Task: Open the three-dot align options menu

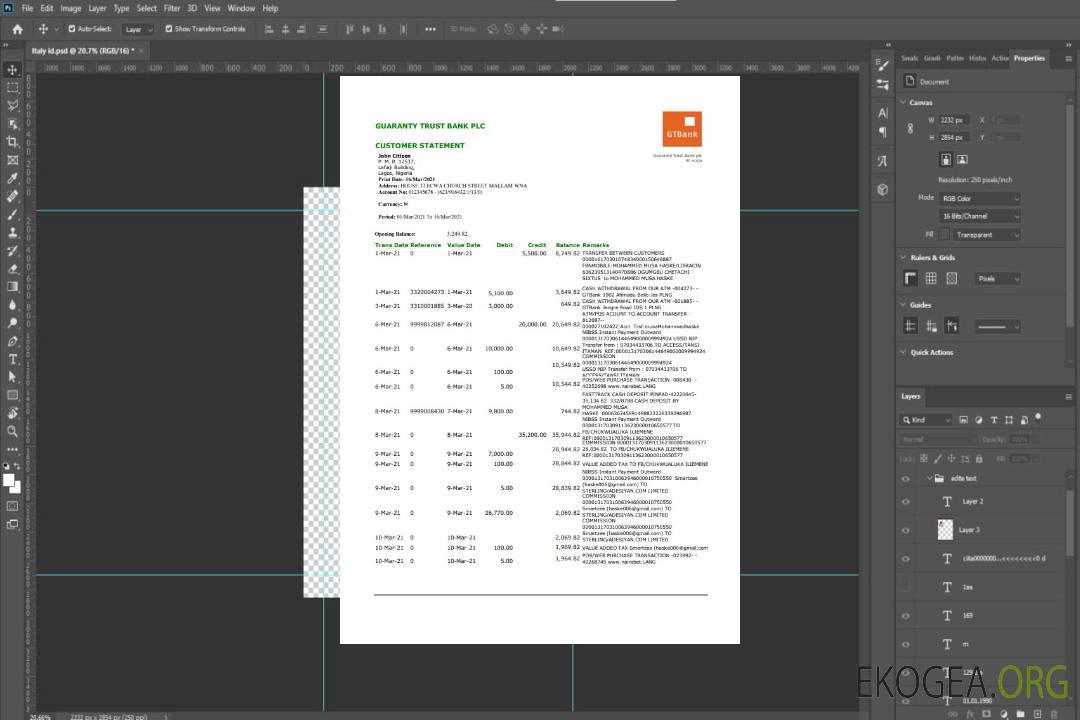Action: 430,29
